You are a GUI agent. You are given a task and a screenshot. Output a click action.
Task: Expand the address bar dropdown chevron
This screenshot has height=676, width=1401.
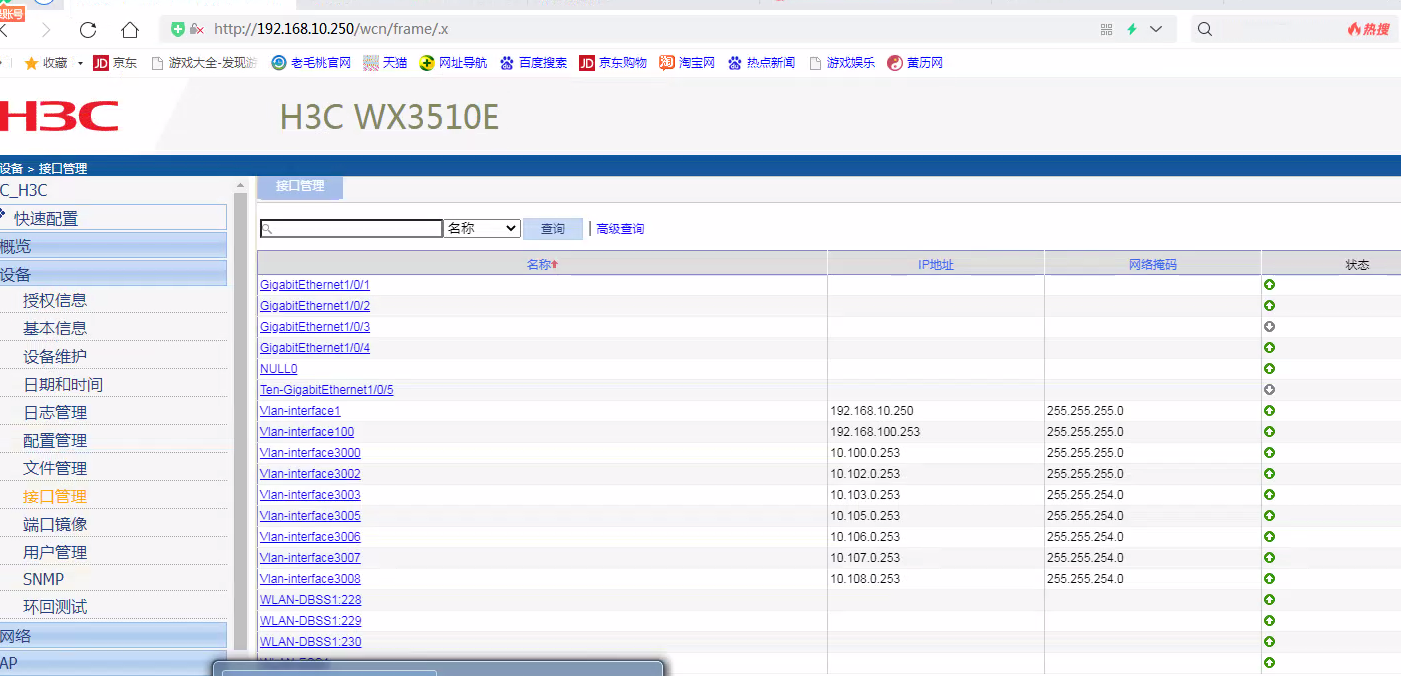[1156, 29]
